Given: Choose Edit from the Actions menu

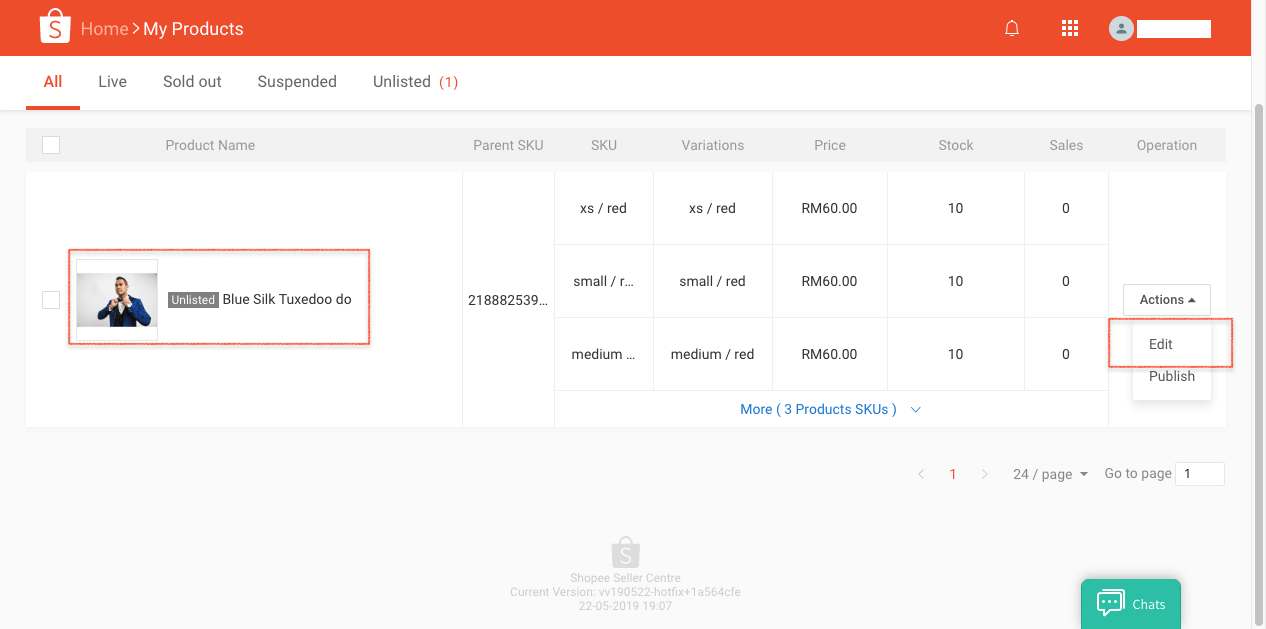Looking at the screenshot, I should [x=1161, y=344].
